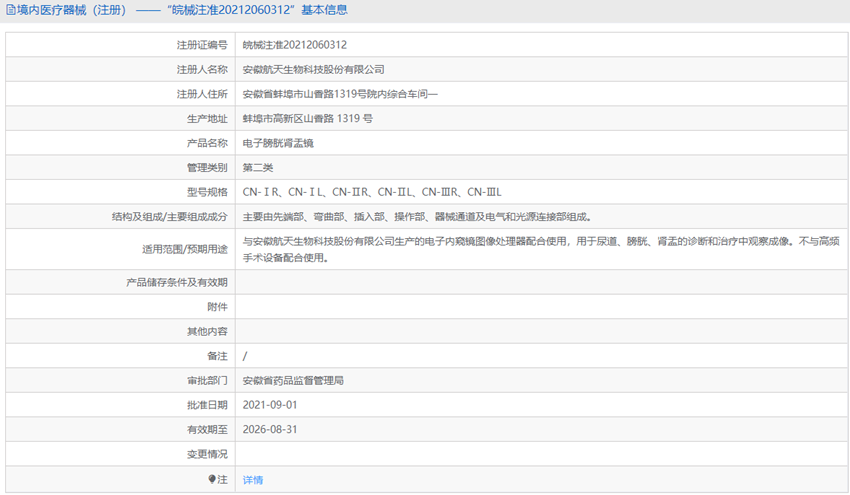Click the 结构及组成/主要组成成分 label
Viewport: 850px width, 495px height.
170,216
